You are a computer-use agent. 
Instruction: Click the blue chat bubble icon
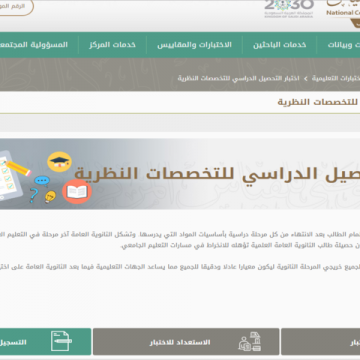(x=42, y=181)
